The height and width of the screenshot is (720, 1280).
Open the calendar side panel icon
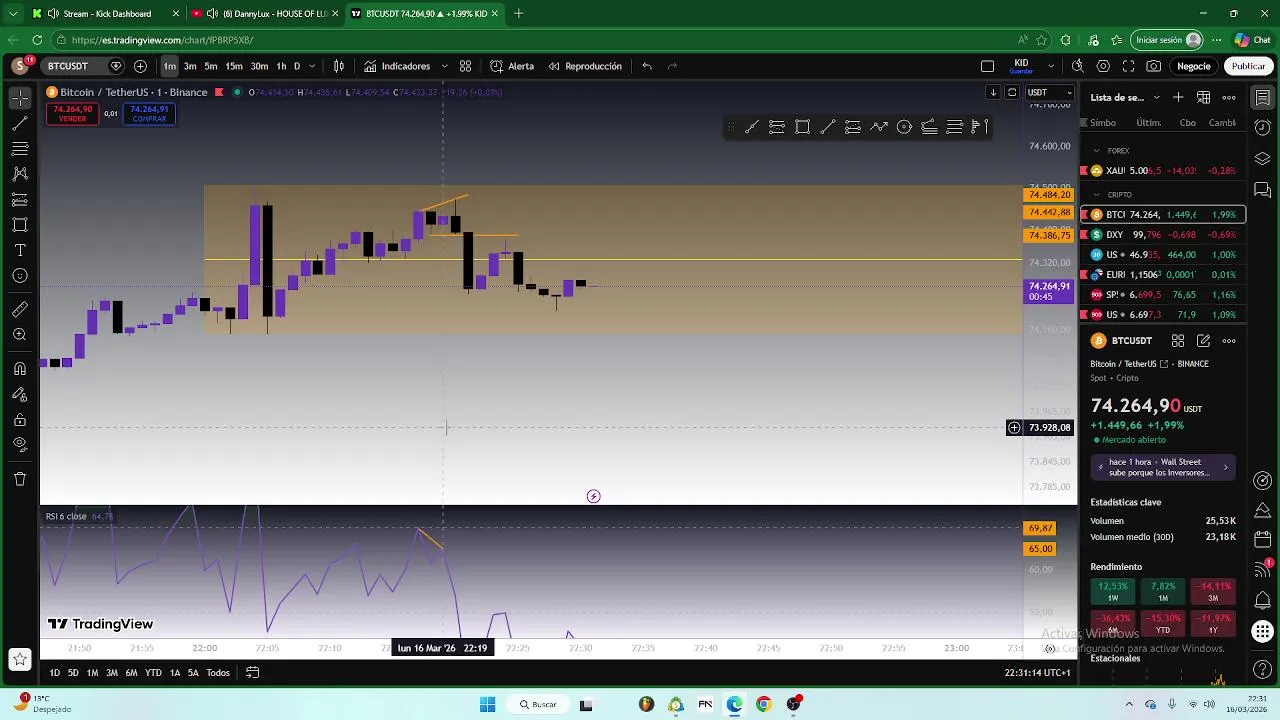[x=1263, y=540]
